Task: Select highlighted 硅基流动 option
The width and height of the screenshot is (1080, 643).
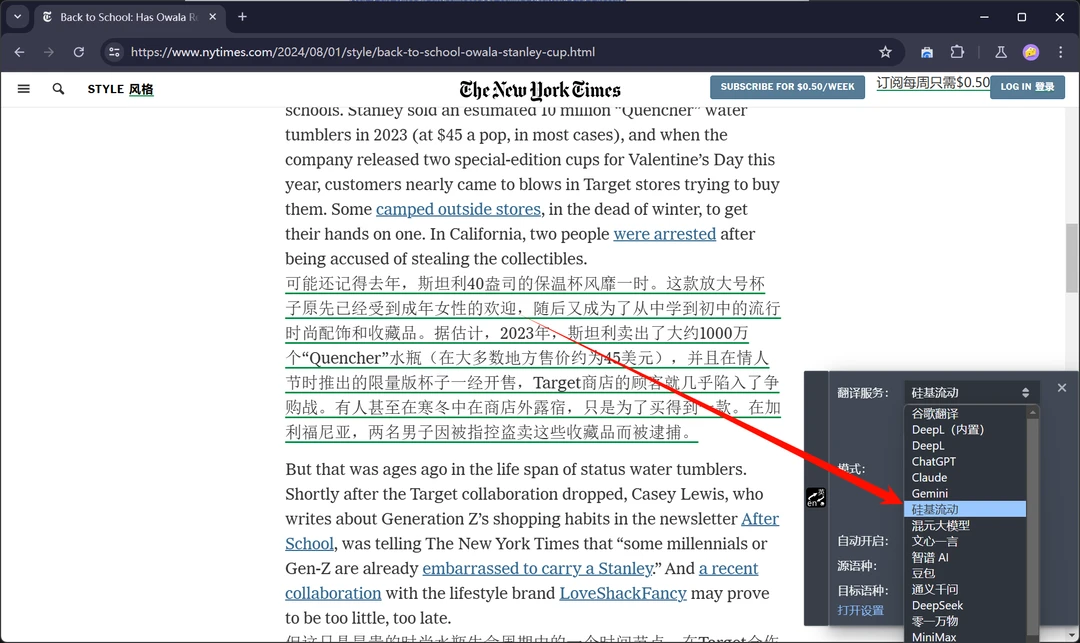Action: coord(965,509)
